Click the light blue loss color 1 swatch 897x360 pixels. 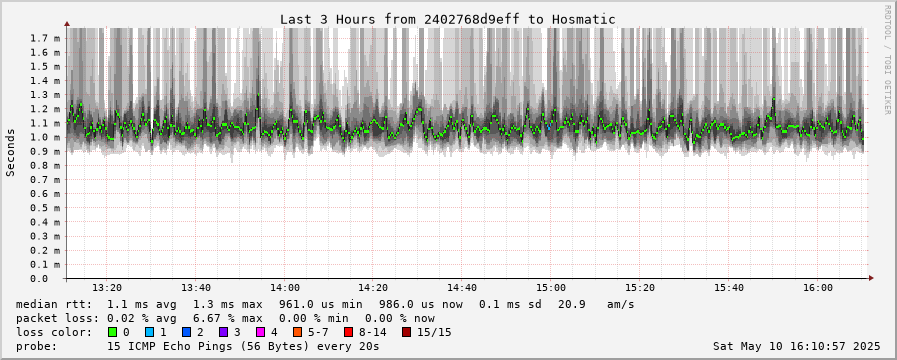[149, 332]
